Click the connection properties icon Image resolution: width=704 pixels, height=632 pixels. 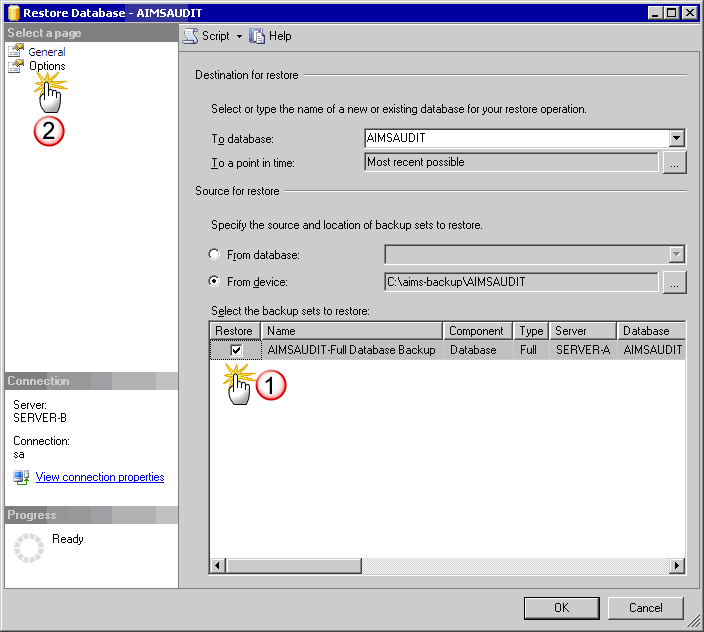[x=21, y=477]
